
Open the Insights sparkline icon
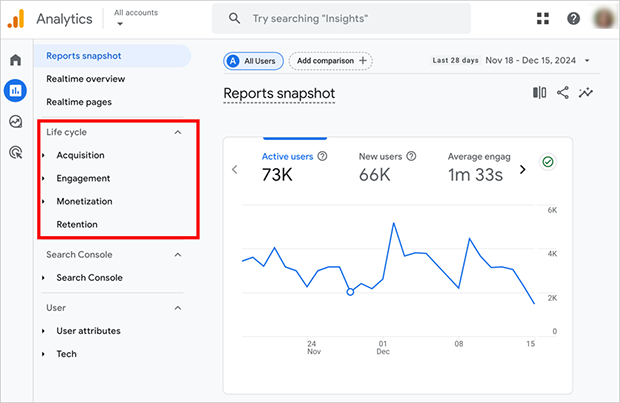[586, 93]
